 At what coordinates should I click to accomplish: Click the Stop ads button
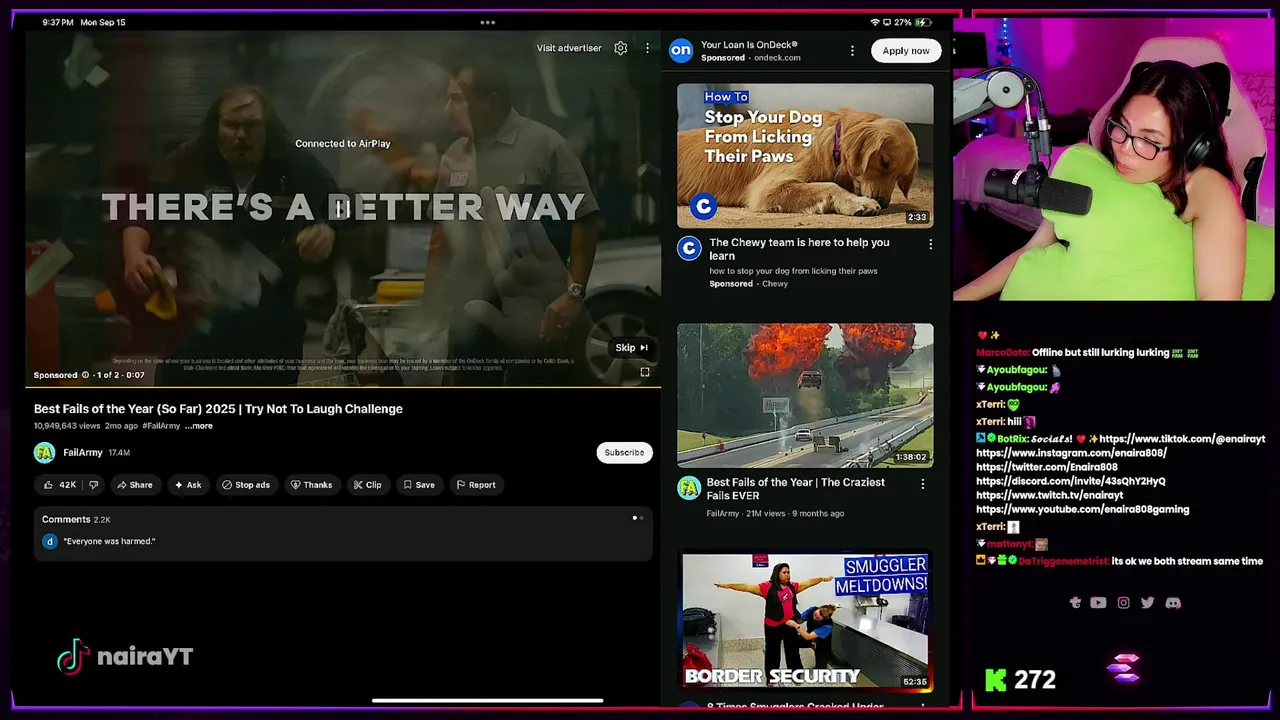click(x=246, y=485)
